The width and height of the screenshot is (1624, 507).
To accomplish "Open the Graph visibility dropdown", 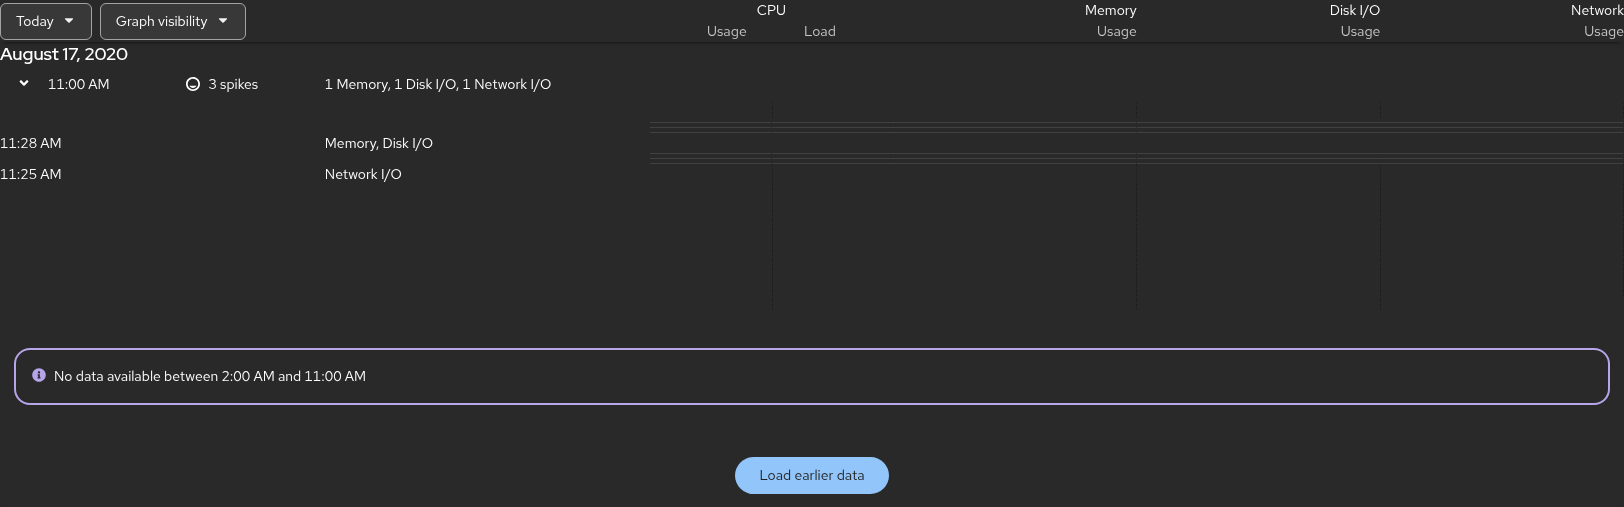I will (172, 21).
